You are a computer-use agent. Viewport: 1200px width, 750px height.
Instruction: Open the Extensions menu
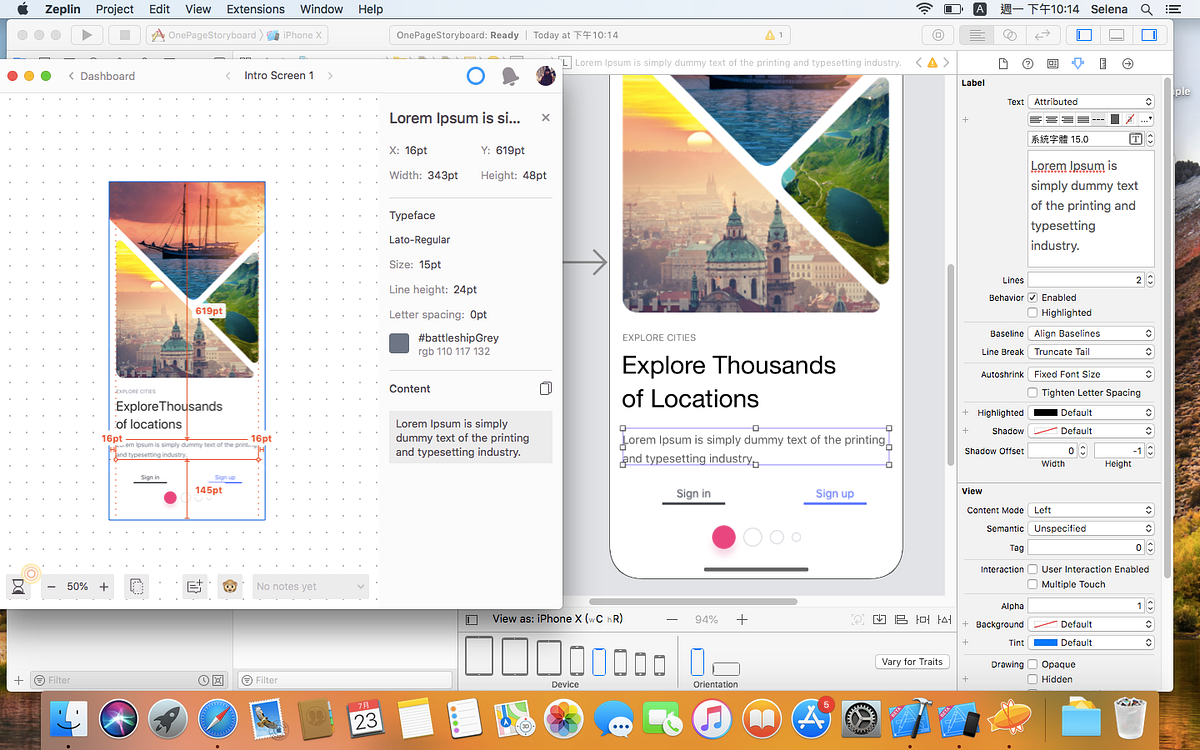(255, 9)
